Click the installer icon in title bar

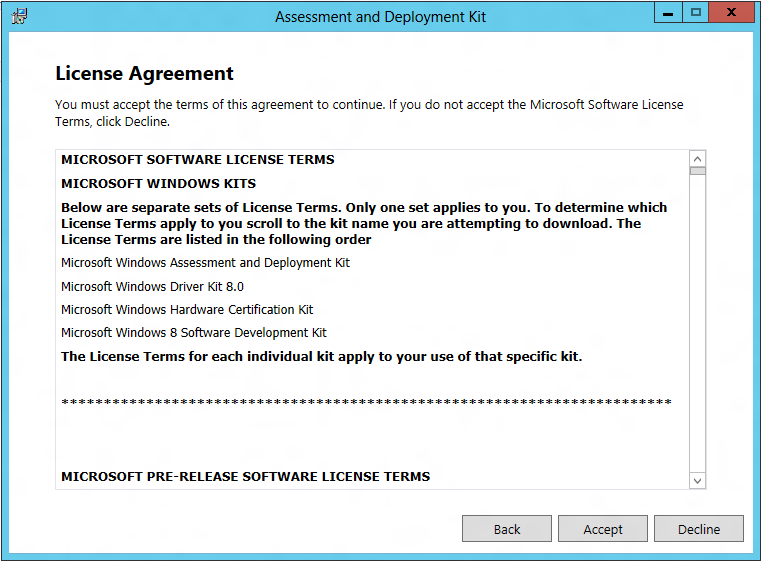(19, 16)
